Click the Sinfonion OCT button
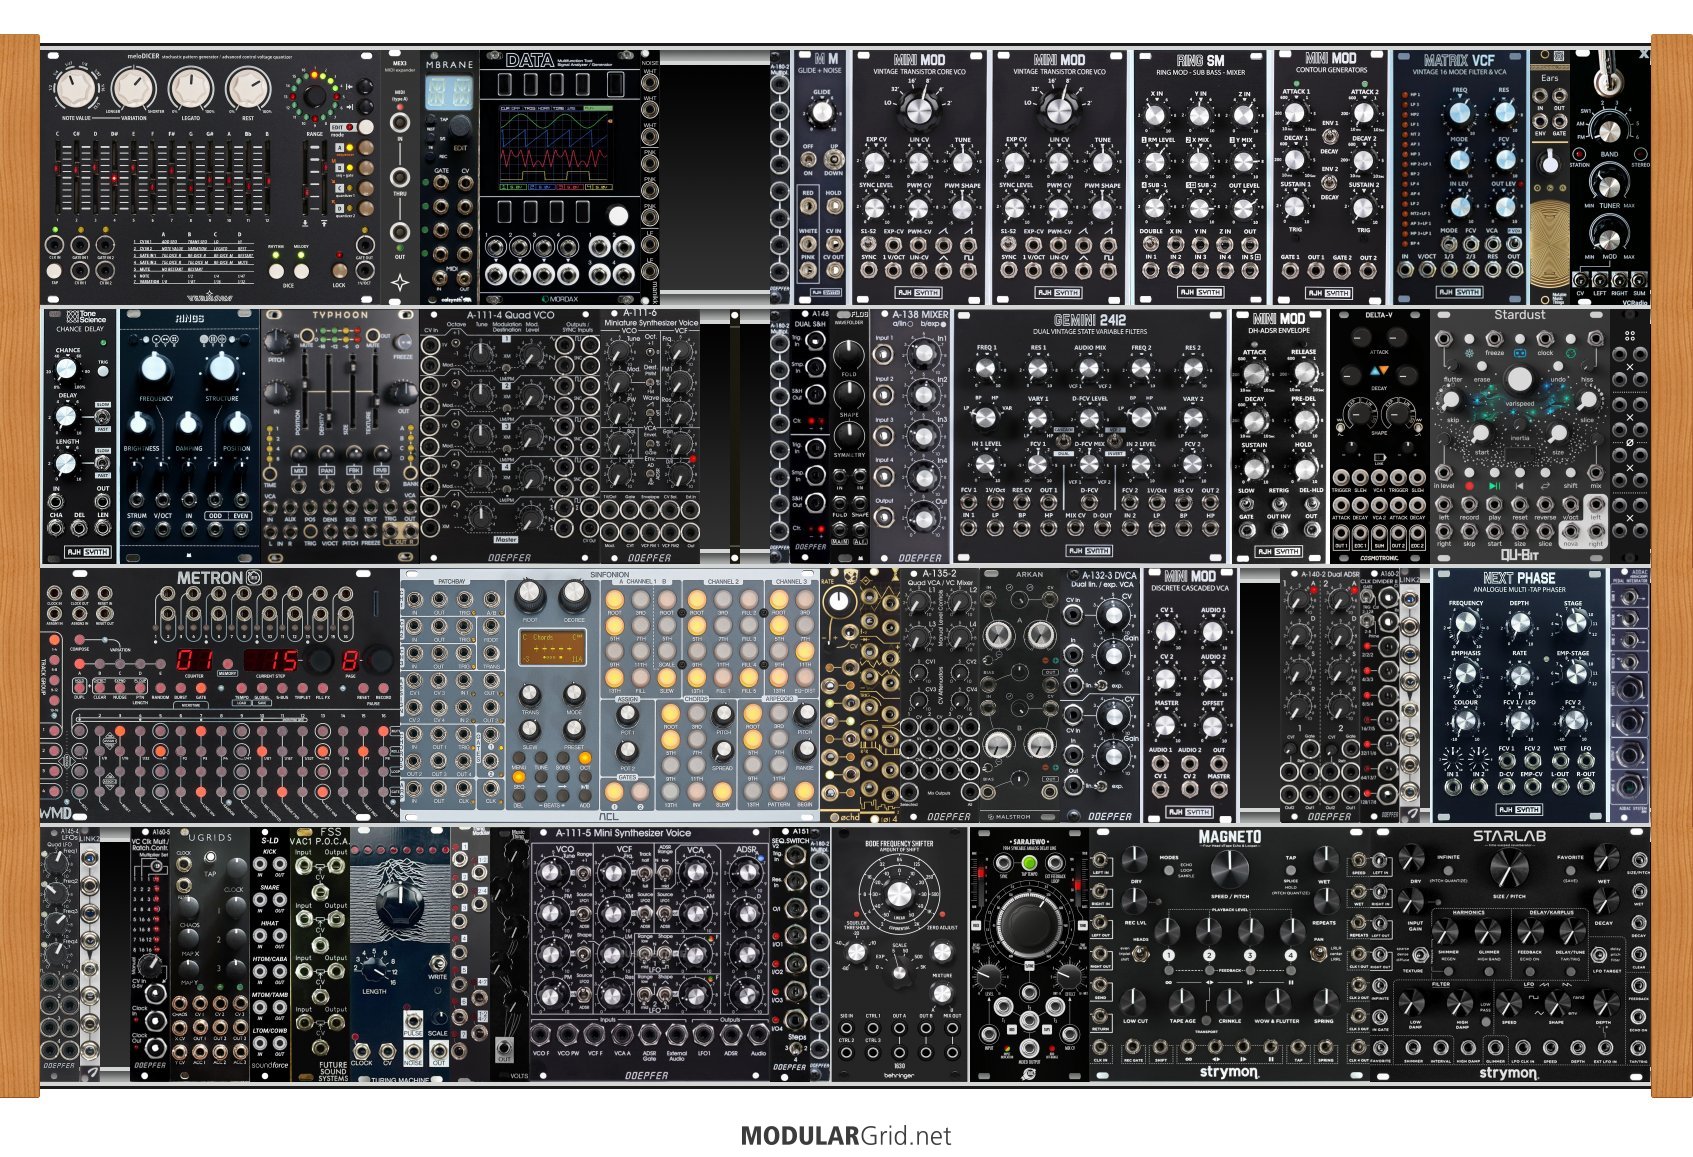1693x1157 pixels. coord(585,757)
